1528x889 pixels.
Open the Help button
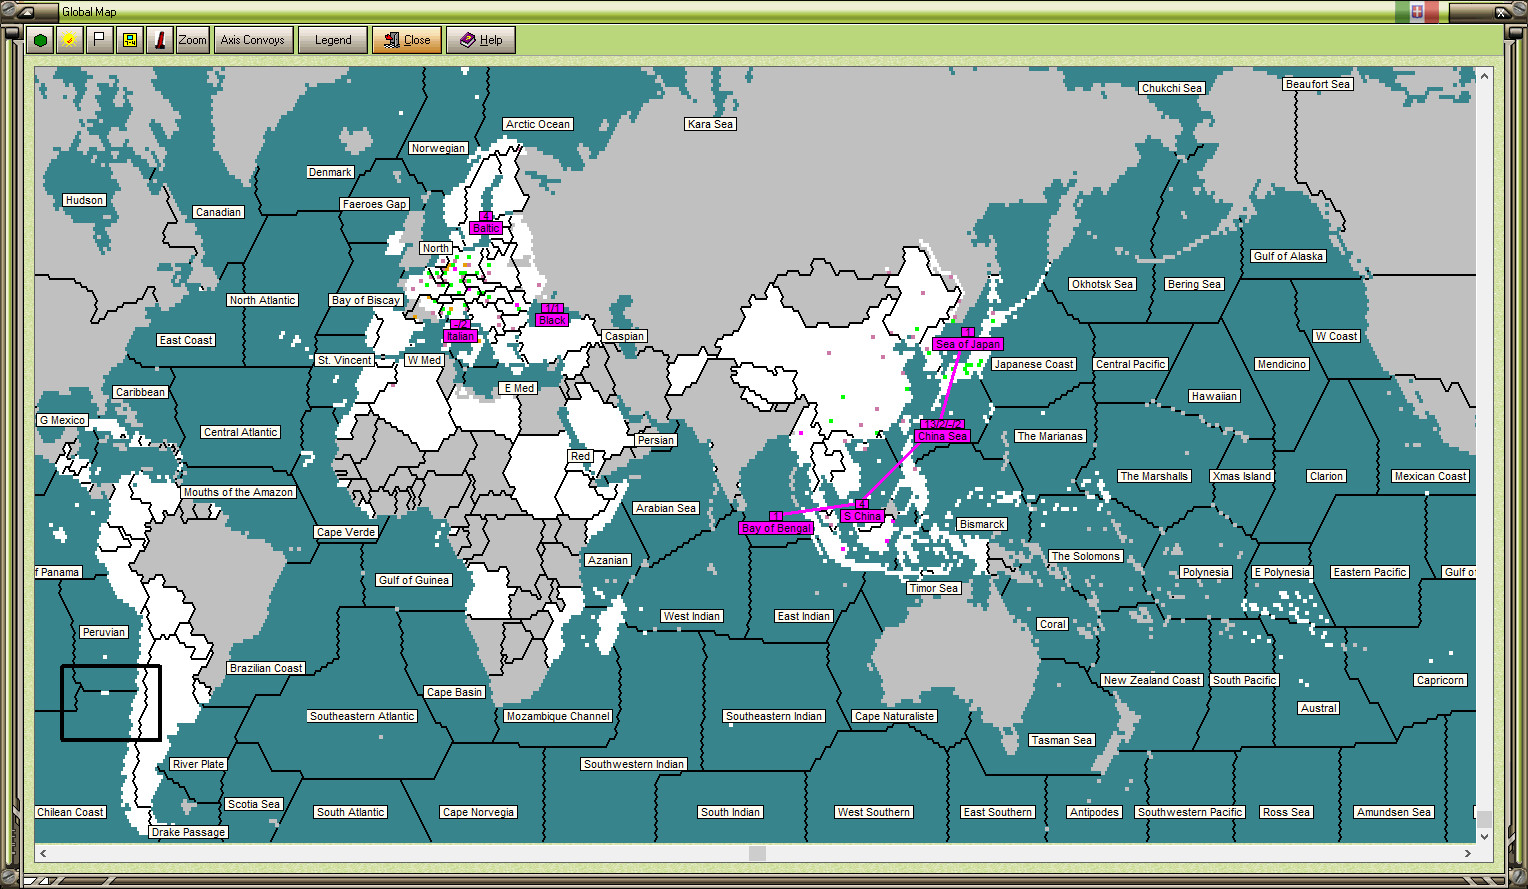[481, 40]
